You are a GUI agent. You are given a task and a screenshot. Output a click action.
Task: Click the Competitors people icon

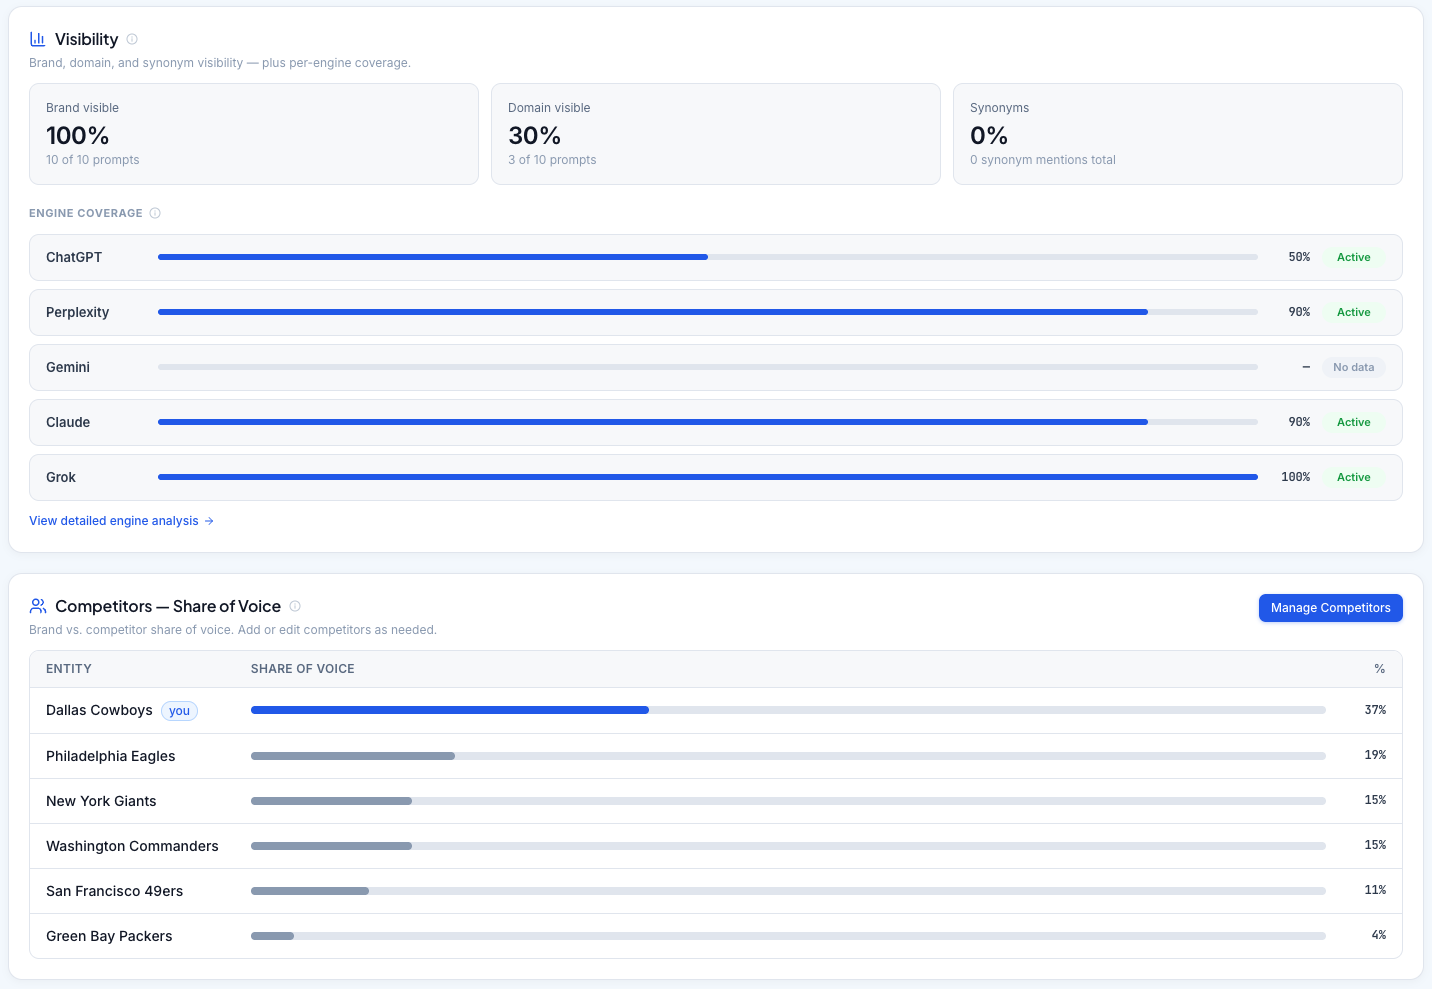37,605
